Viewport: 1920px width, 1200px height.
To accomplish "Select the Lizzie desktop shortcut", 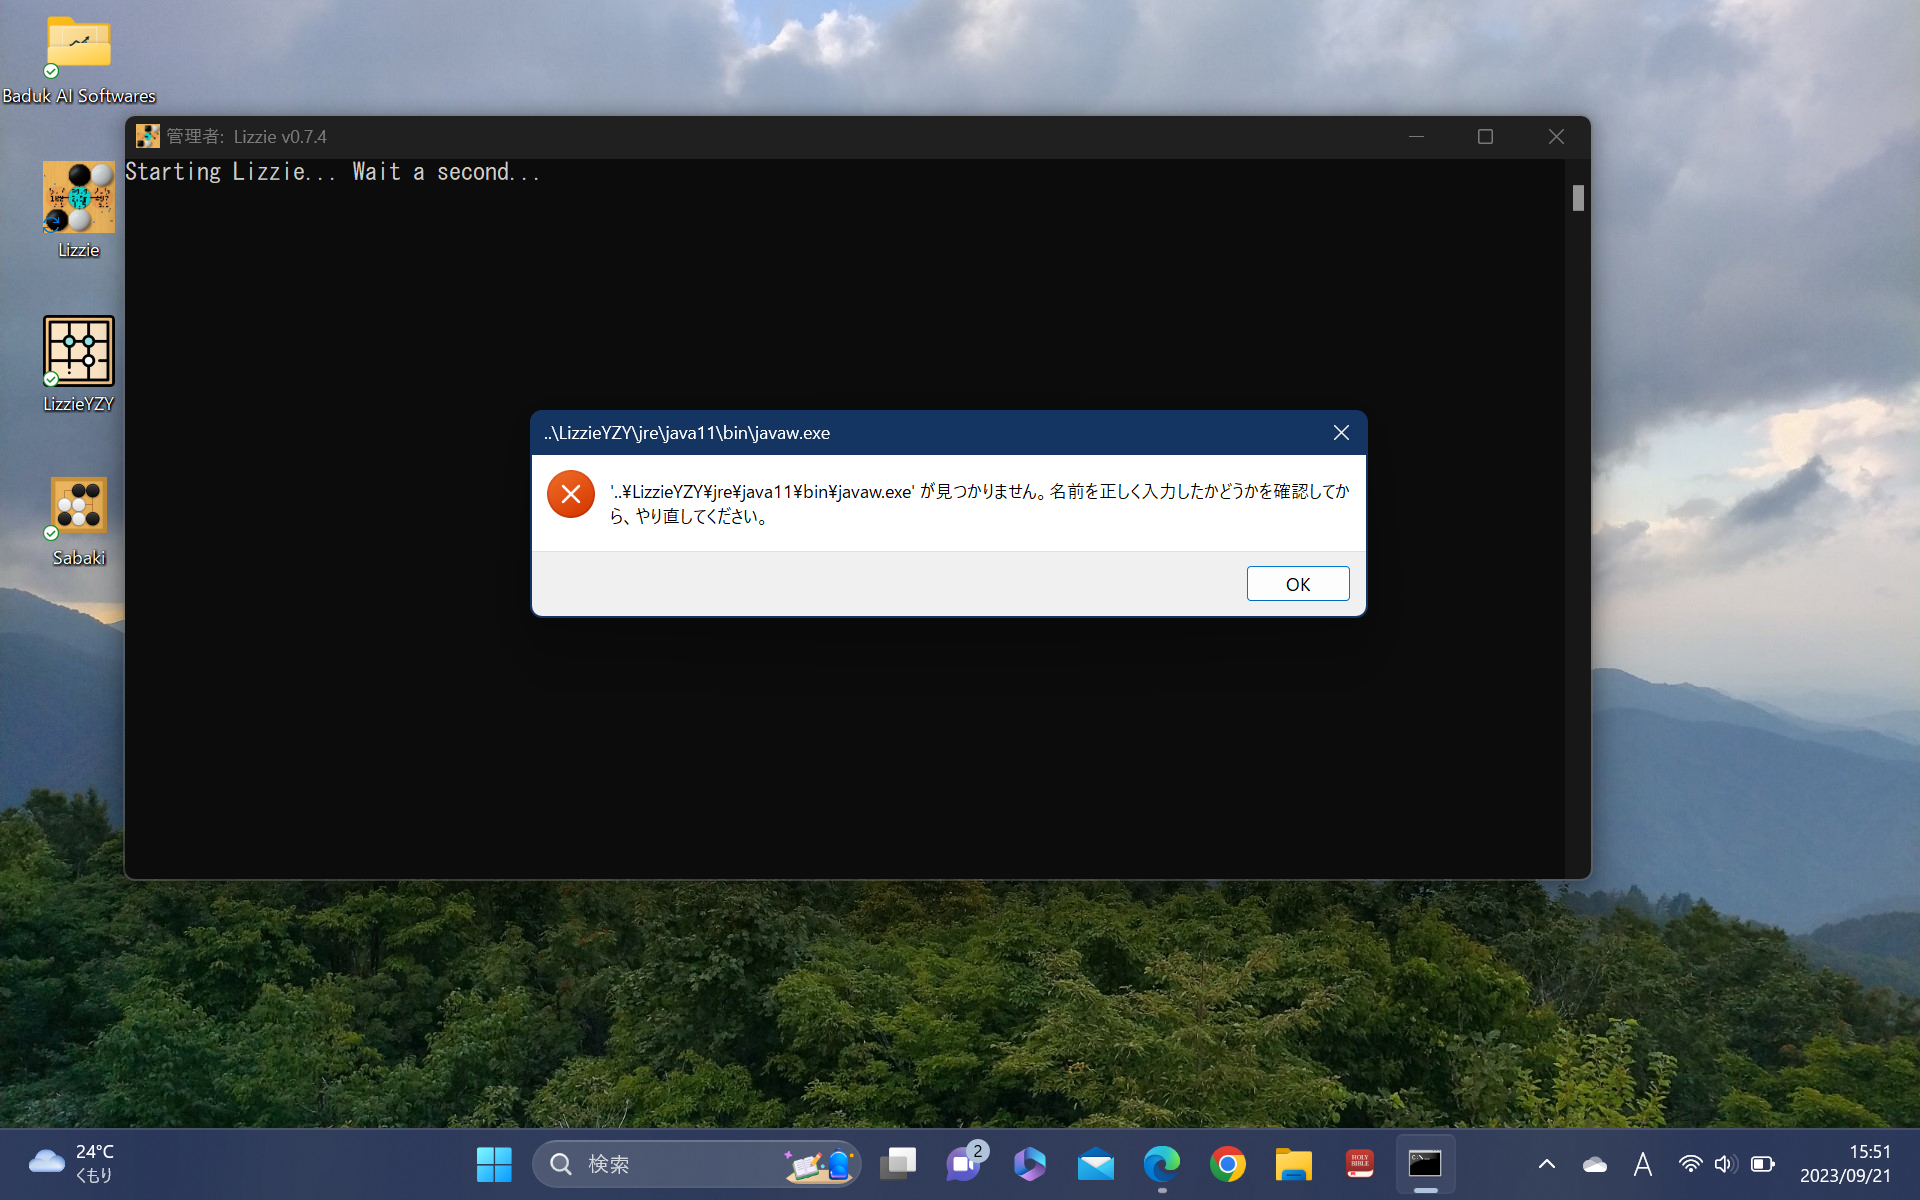I will click(79, 210).
